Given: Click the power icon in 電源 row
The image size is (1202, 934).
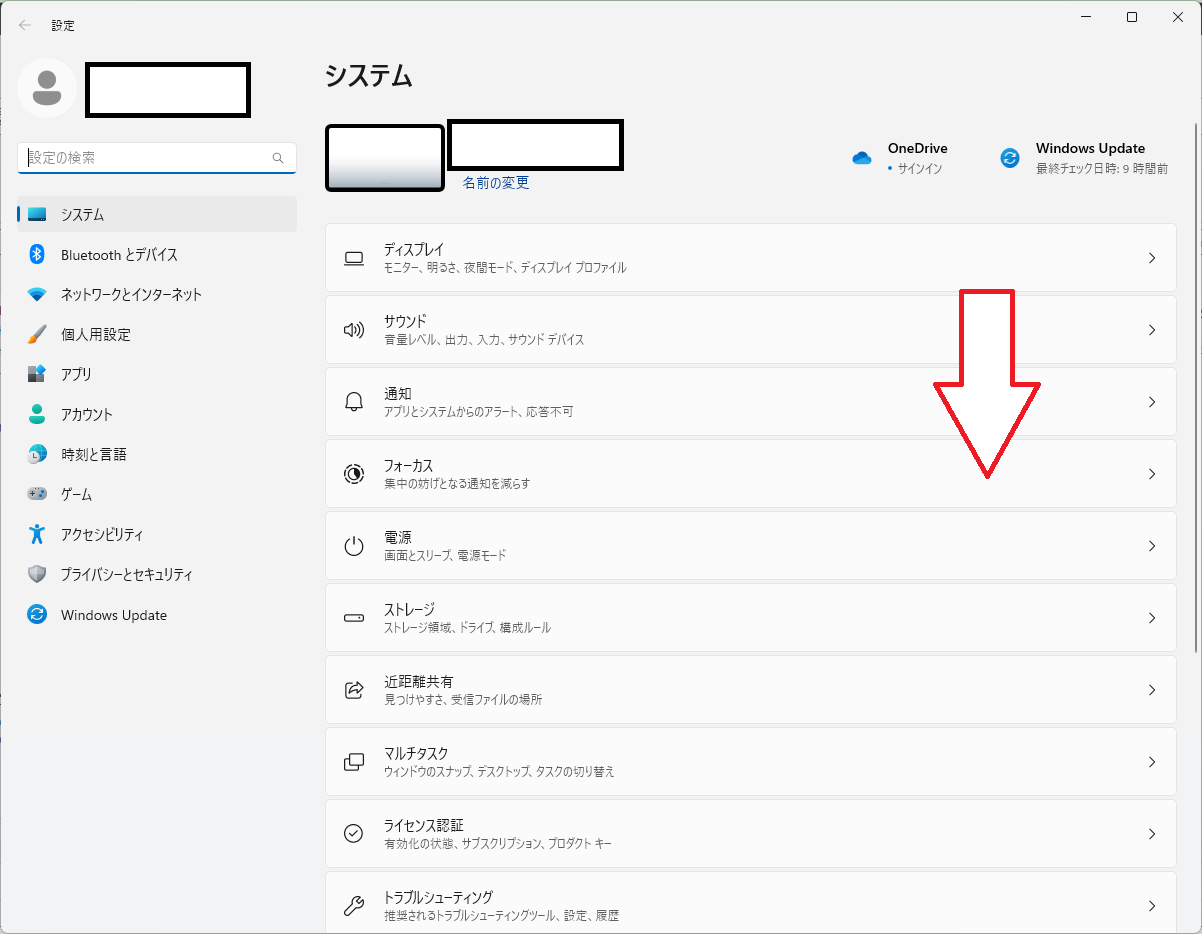Looking at the screenshot, I should tap(354, 546).
